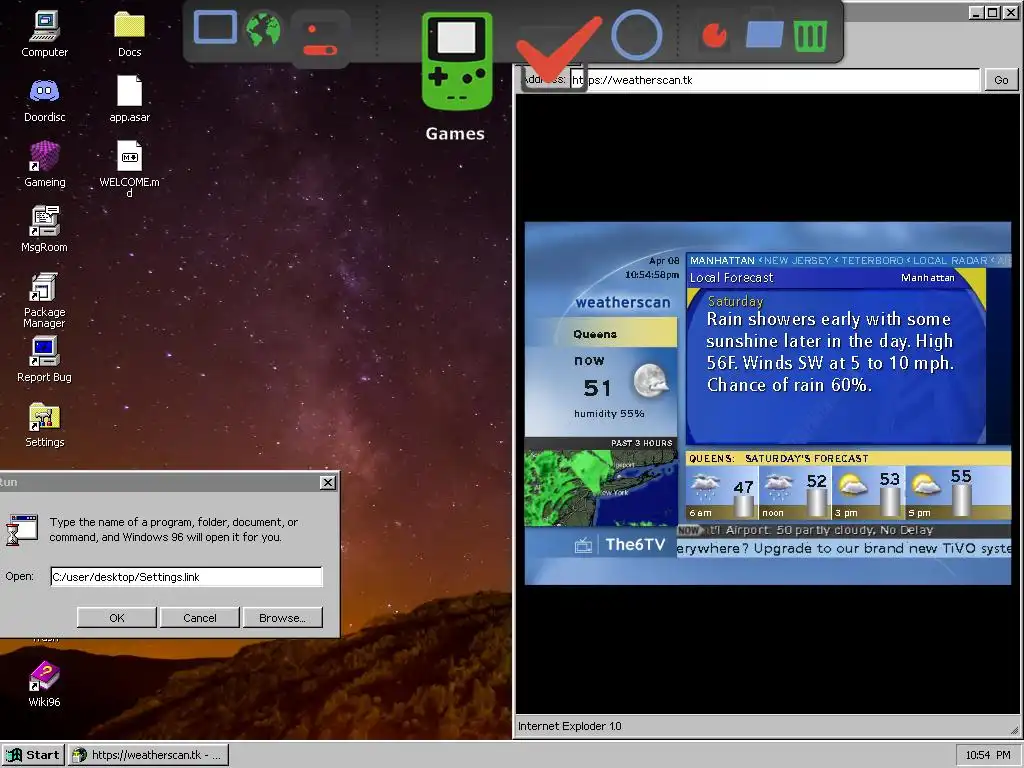
Task: Maximize the Internet Exploder window
Action: point(993,12)
